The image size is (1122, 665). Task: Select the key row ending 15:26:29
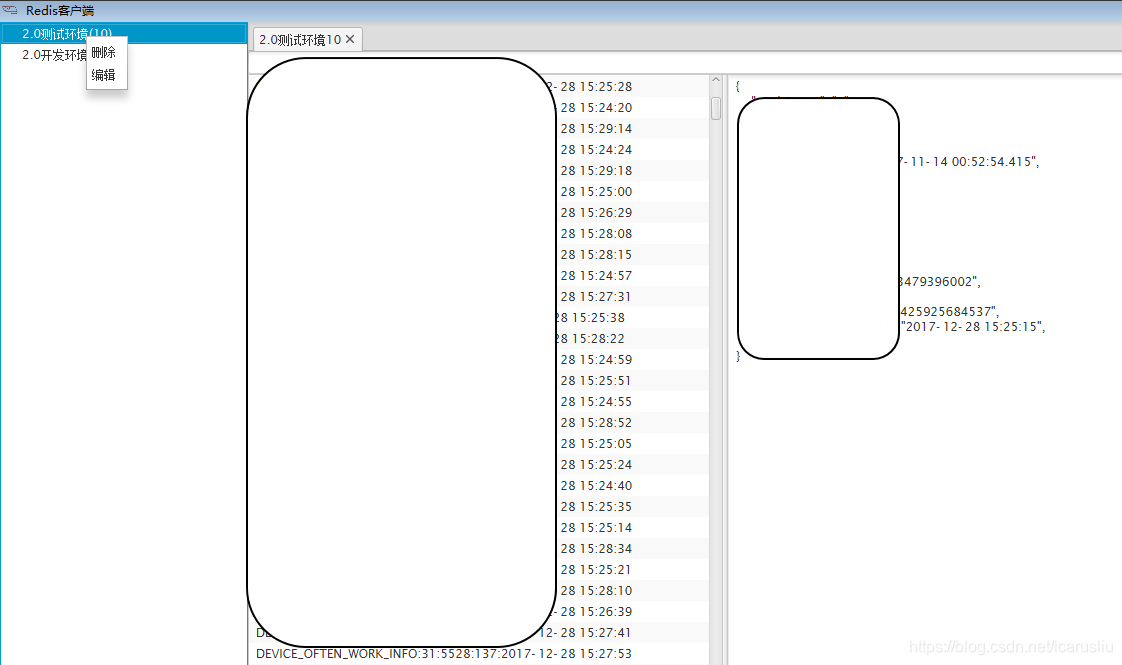[x=478, y=213]
